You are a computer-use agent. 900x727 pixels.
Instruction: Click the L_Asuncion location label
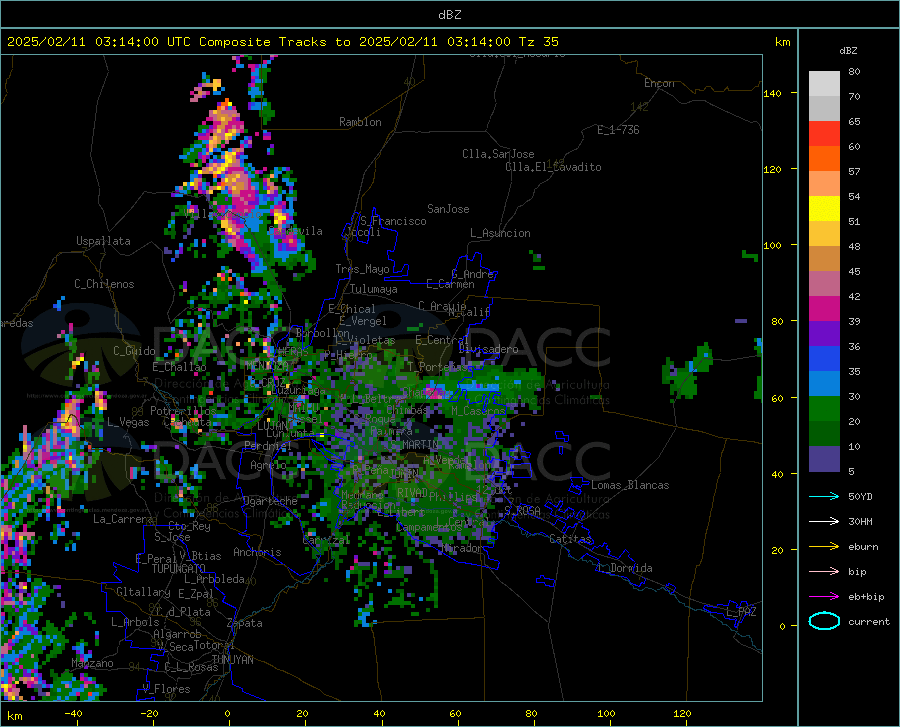coord(500,233)
